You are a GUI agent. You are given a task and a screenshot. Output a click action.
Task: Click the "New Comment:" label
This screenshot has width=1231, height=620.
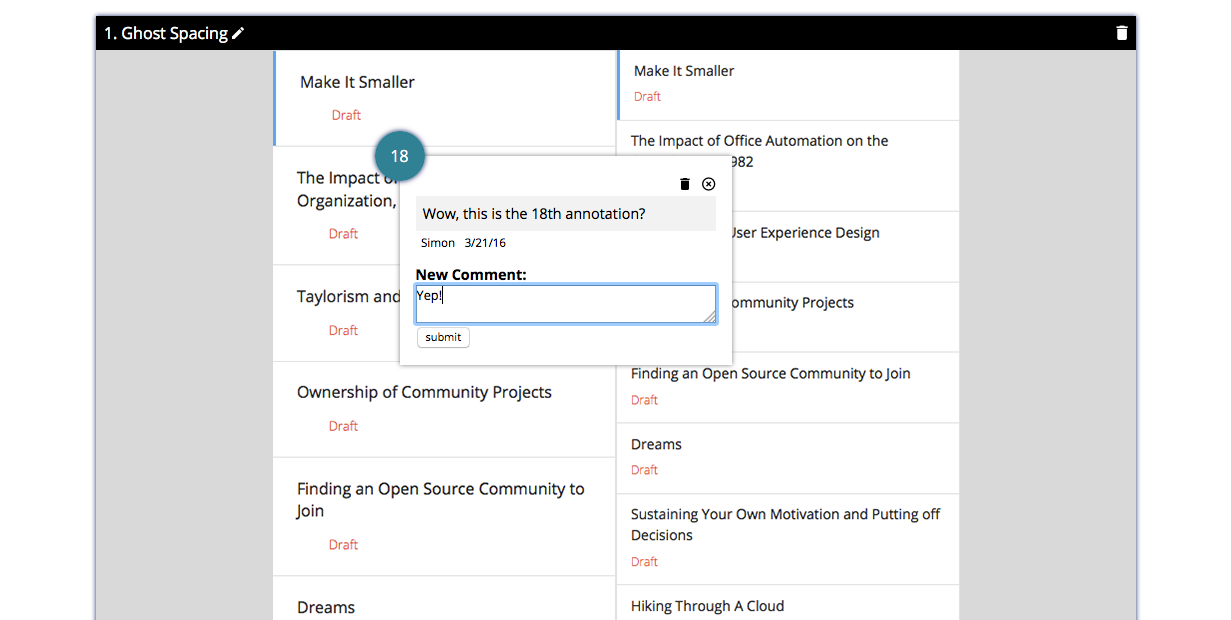click(471, 274)
